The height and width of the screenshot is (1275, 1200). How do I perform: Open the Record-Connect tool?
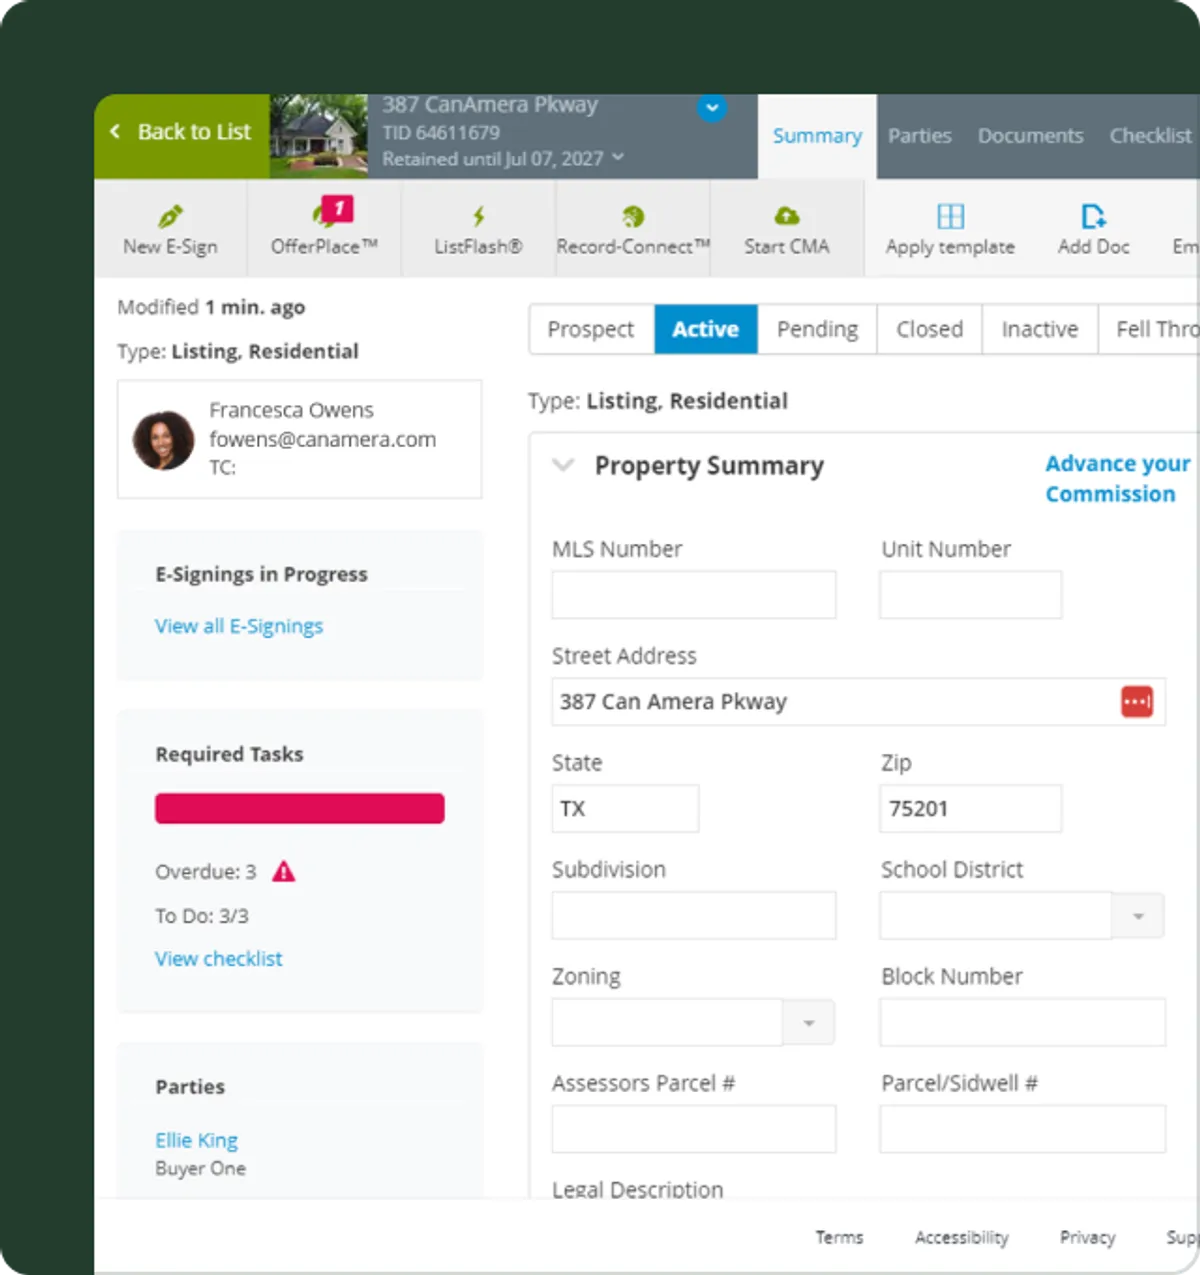(x=632, y=217)
